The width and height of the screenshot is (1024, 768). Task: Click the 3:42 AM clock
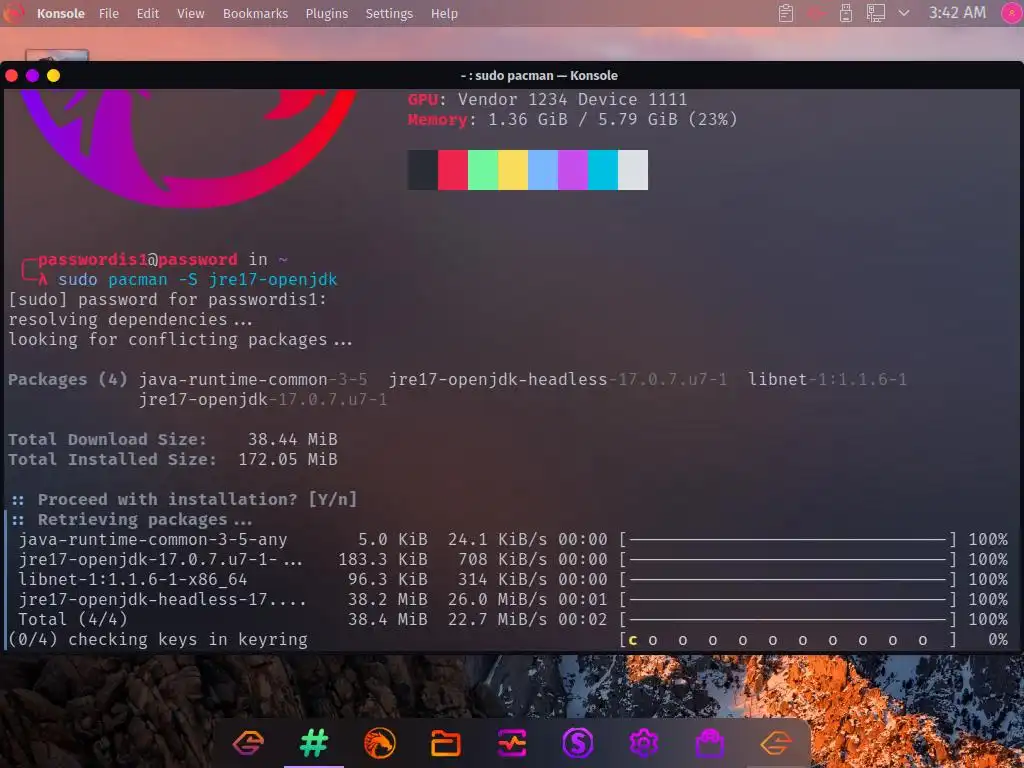pyautogui.click(x=957, y=13)
